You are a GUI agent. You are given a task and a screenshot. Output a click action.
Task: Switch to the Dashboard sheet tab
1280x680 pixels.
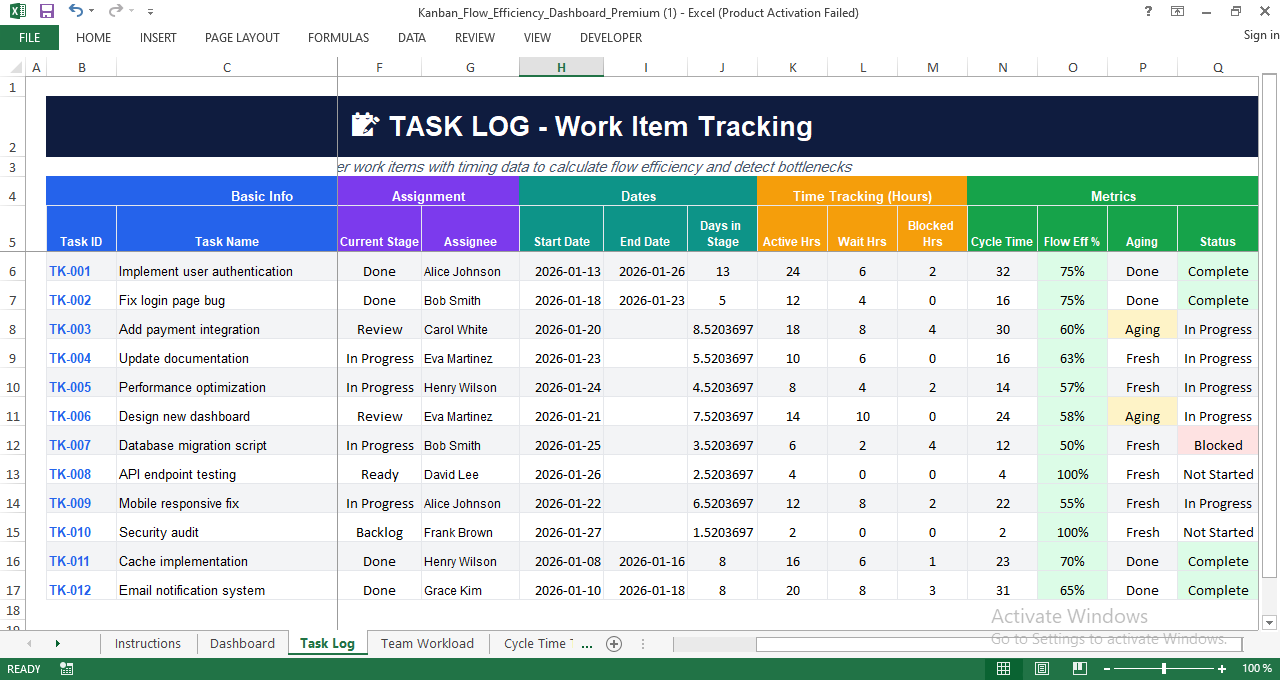pyautogui.click(x=242, y=644)
